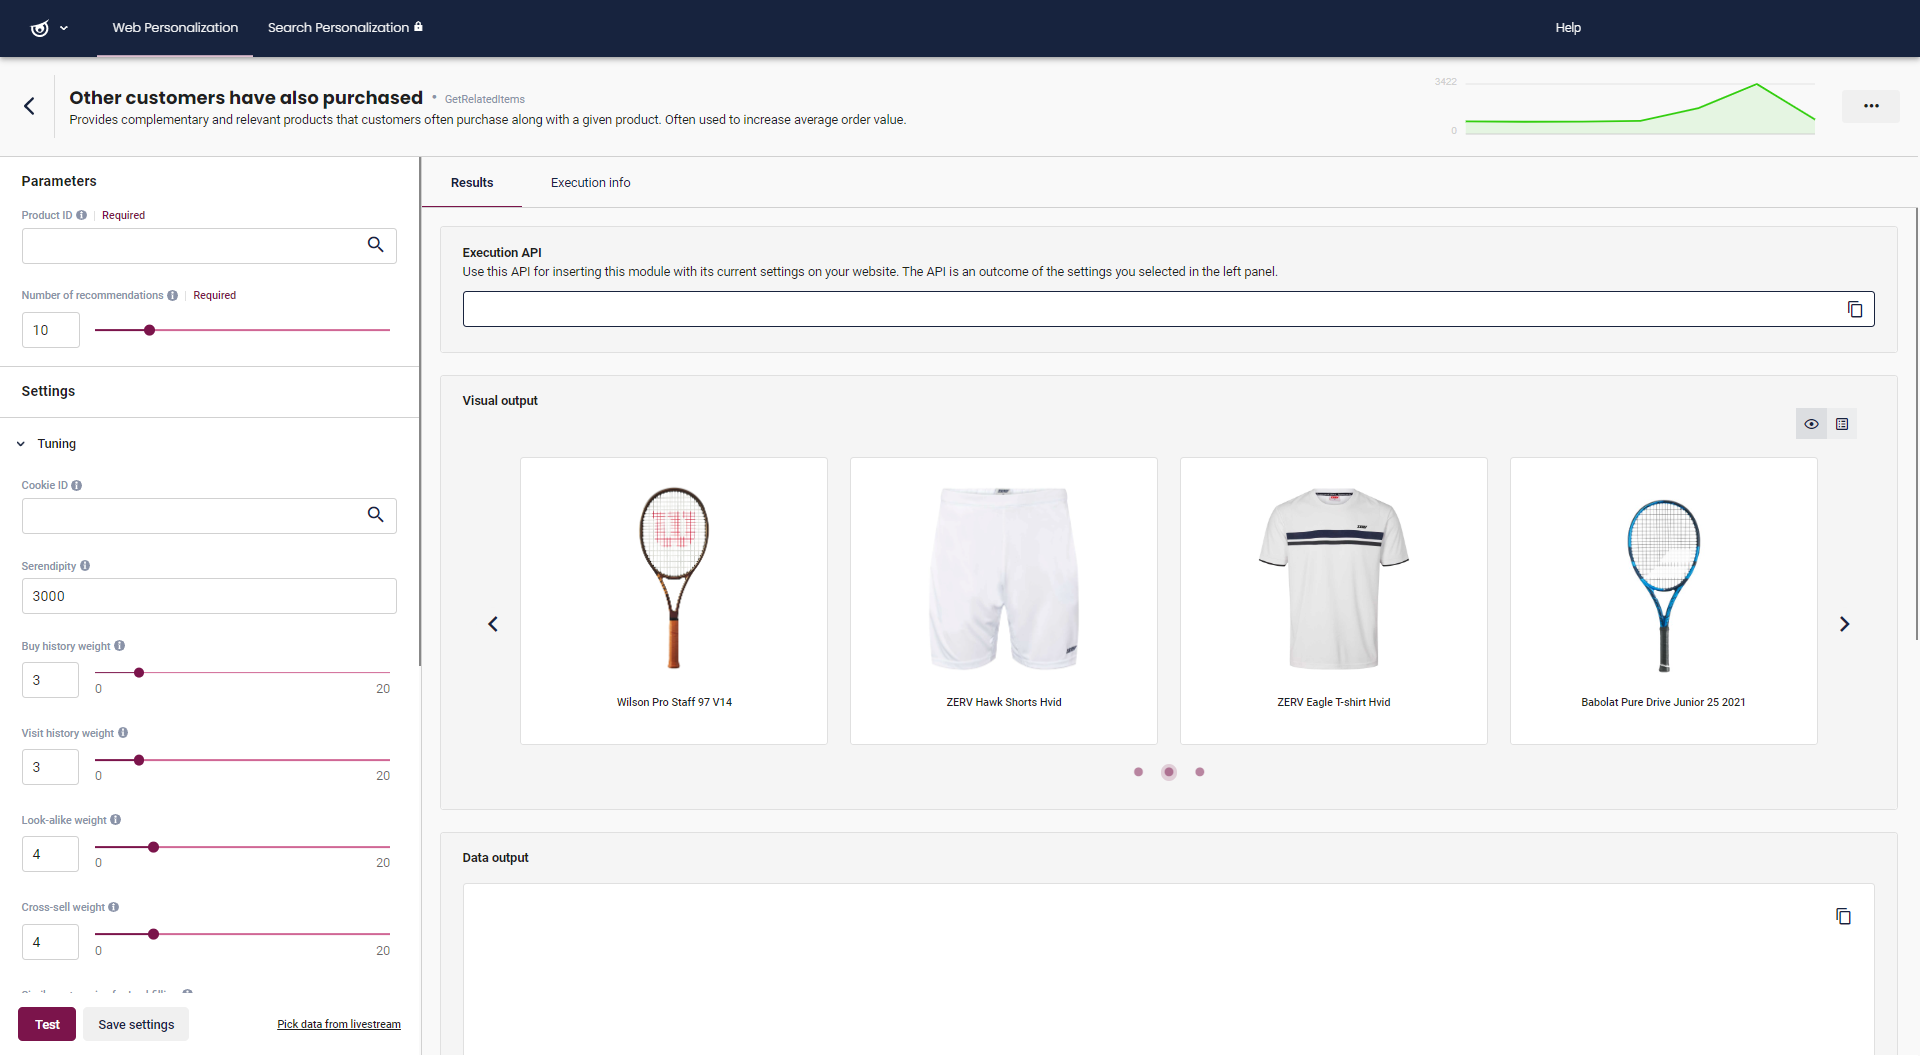Click the Serendipity value field
This screenshot has height=1056, width=1920.
[x=209, y=596]
